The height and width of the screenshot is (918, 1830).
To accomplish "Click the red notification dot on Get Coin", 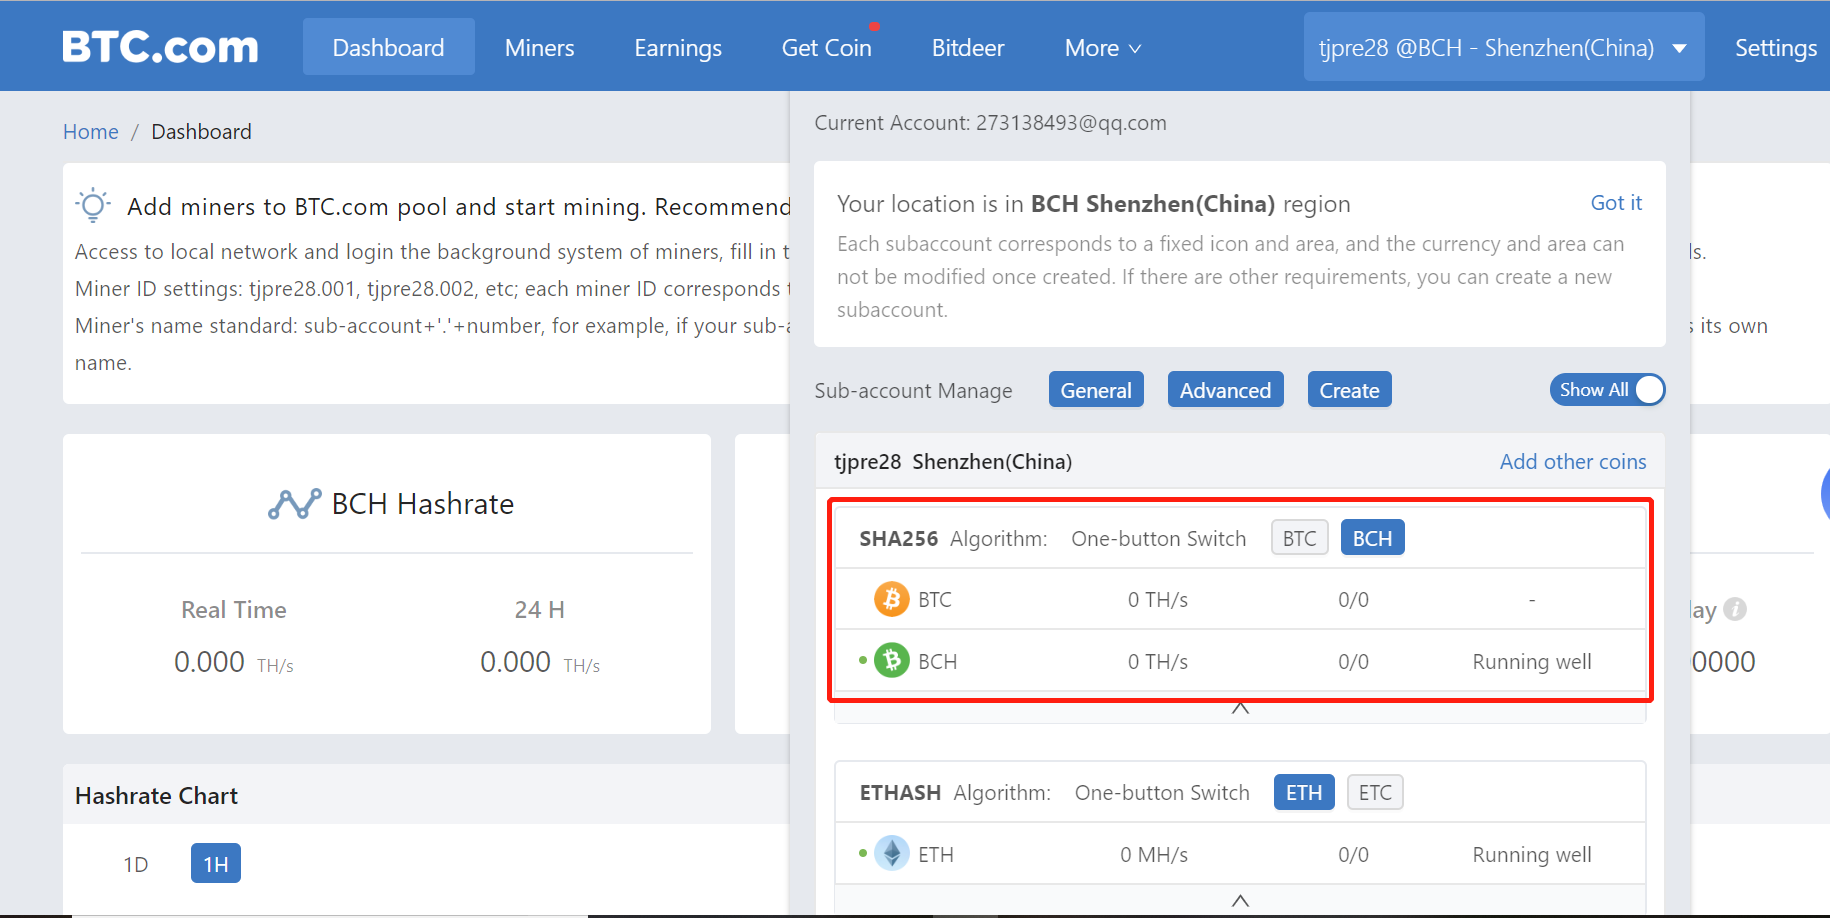I will point(874,27).
